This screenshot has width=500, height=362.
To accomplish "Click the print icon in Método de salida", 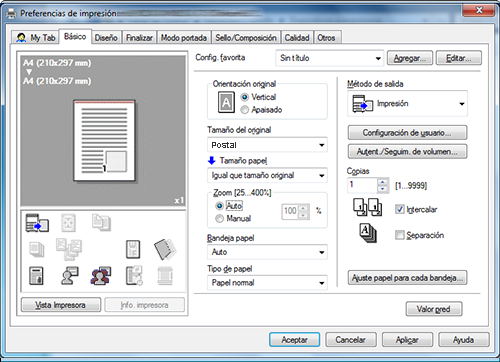I will point(363,104).
